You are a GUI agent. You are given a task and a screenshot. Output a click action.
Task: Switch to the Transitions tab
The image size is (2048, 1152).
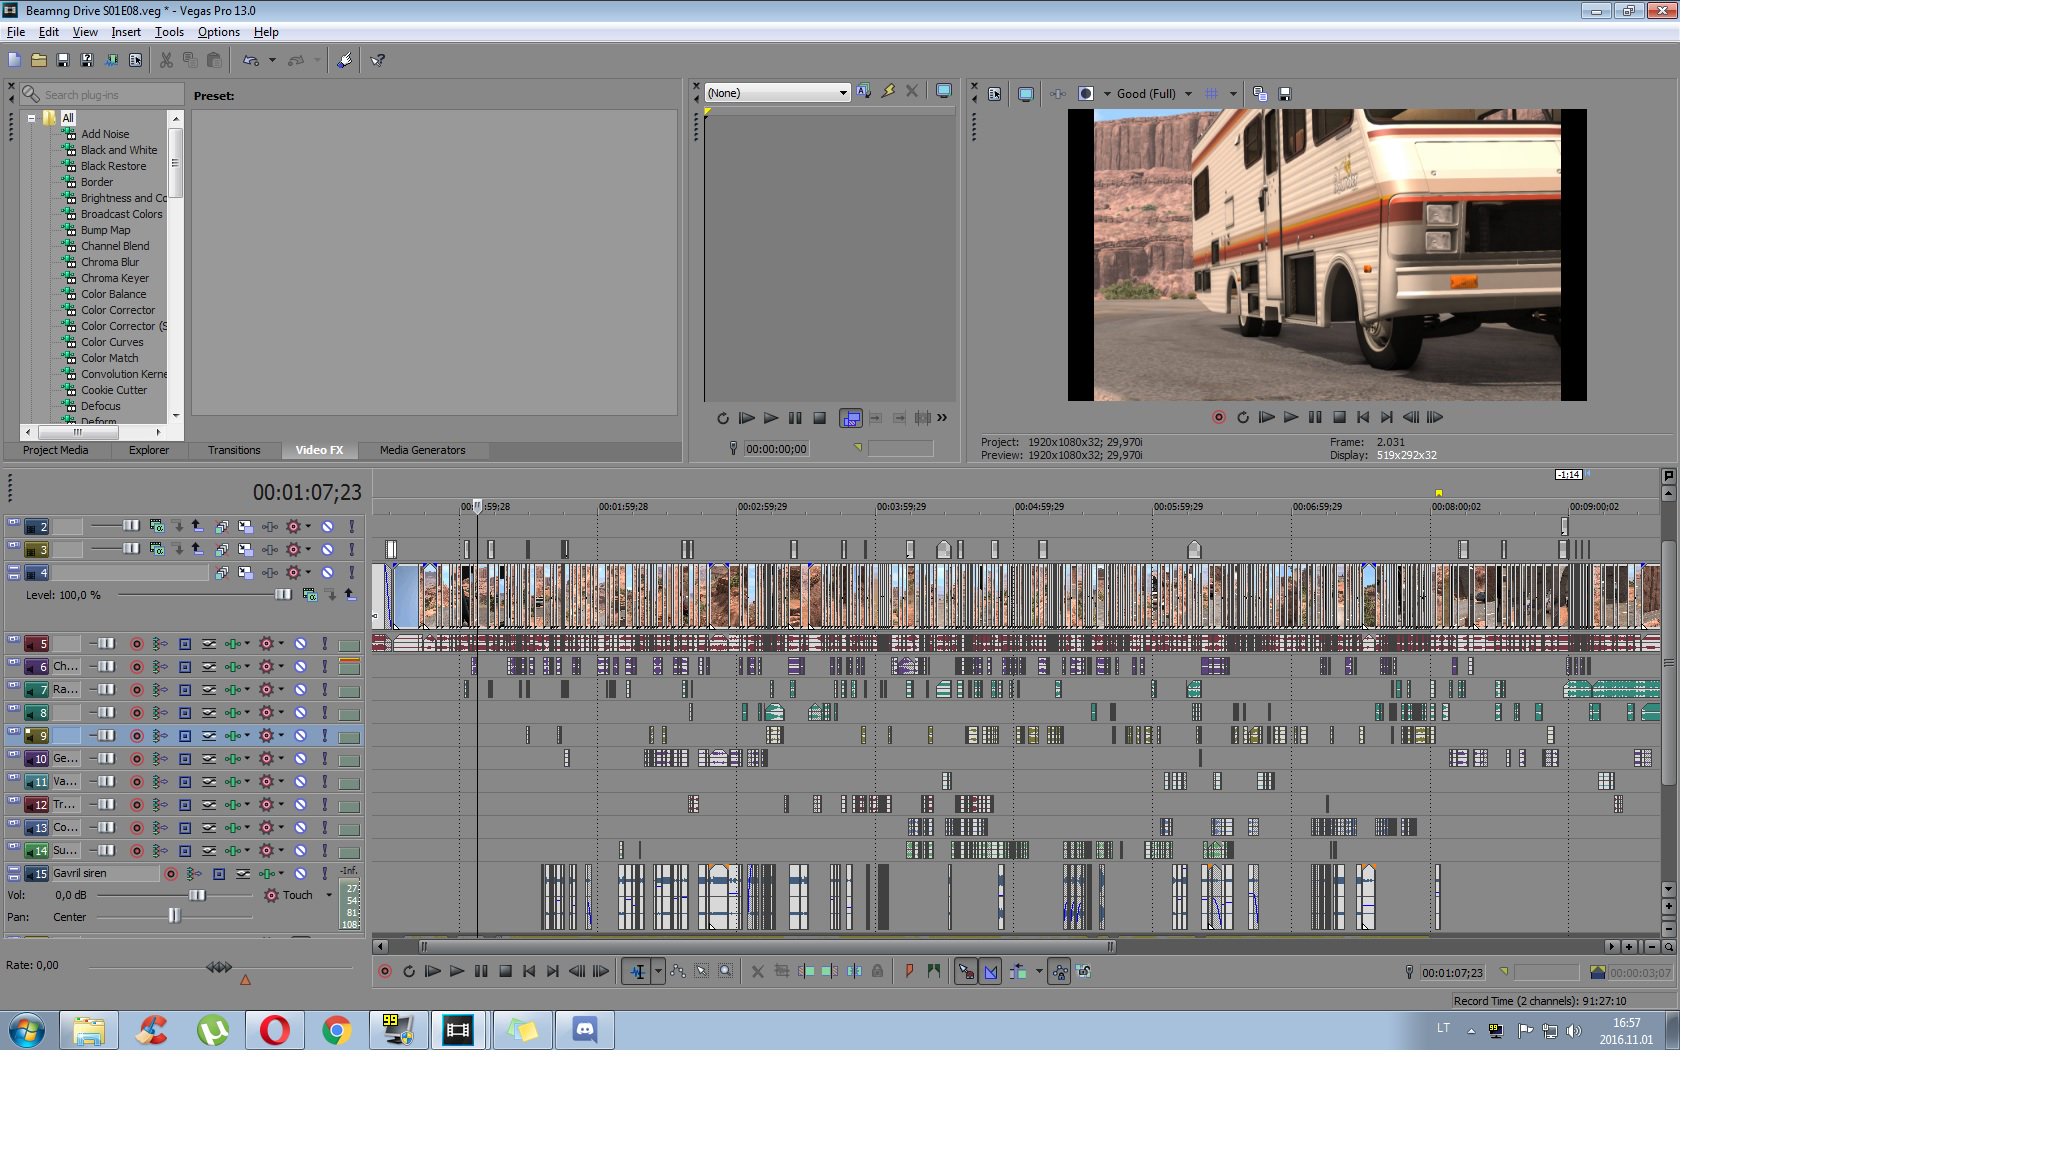tap(234, 450)
